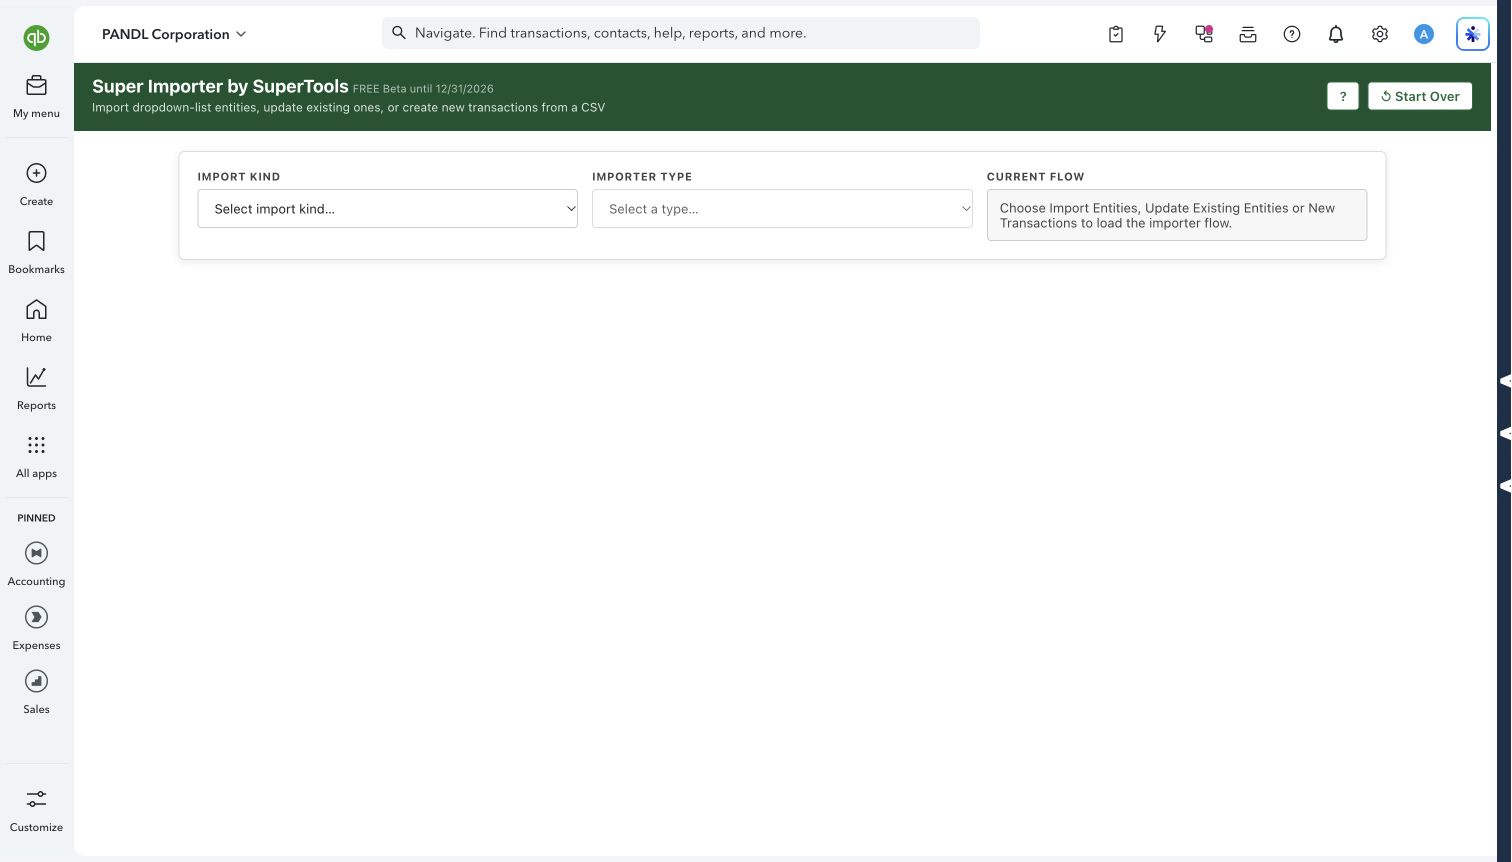This screenshot has height=862, width=1512.
Task: Open pinned Sales section
Action: [36, 691]
